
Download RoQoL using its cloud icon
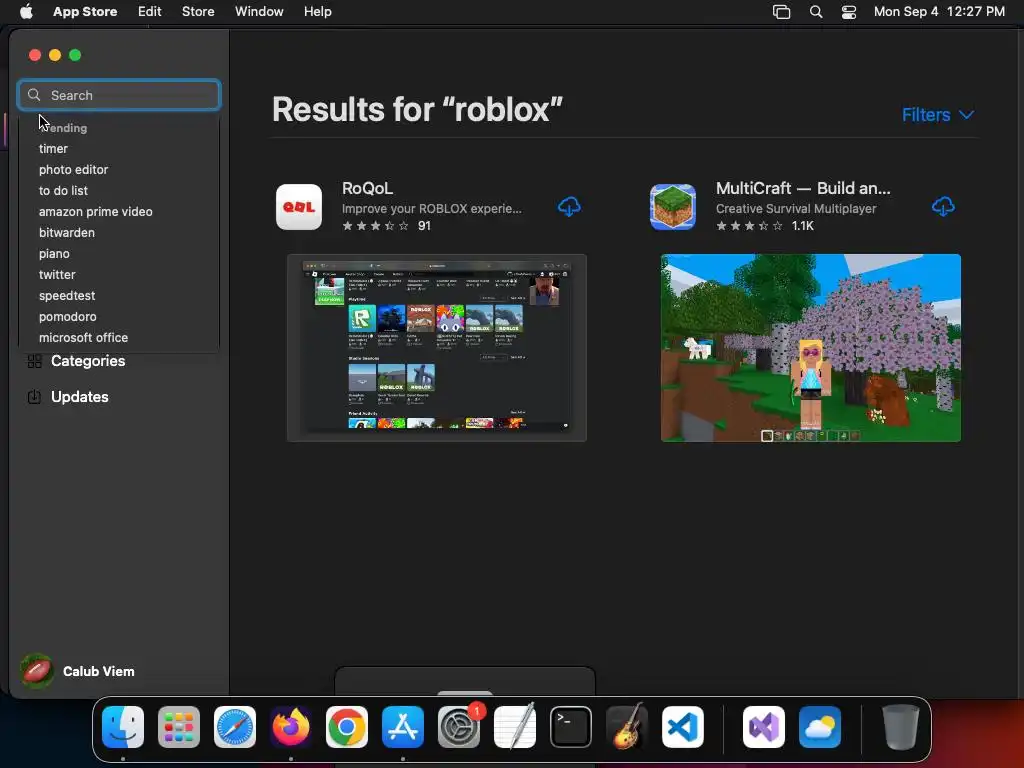[x=569, y=207]
